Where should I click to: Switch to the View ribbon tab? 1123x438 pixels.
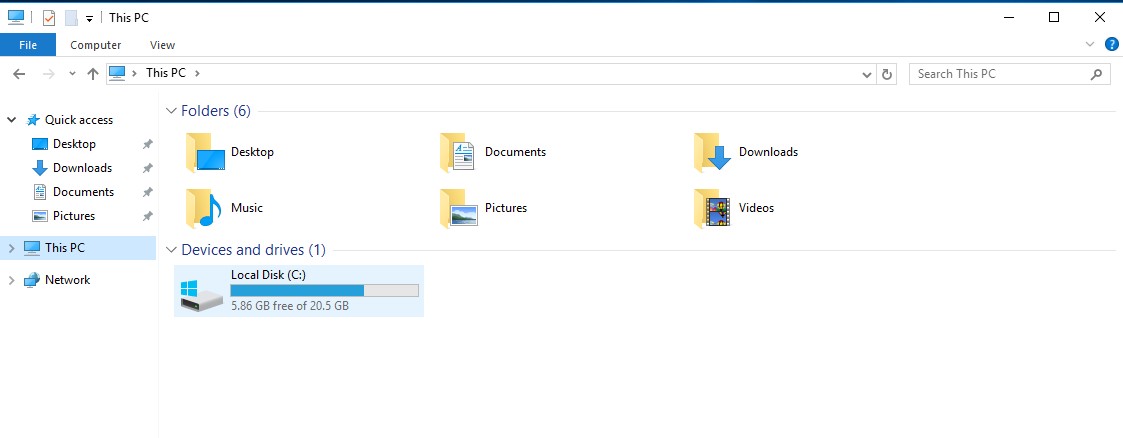tap(162, 45)
